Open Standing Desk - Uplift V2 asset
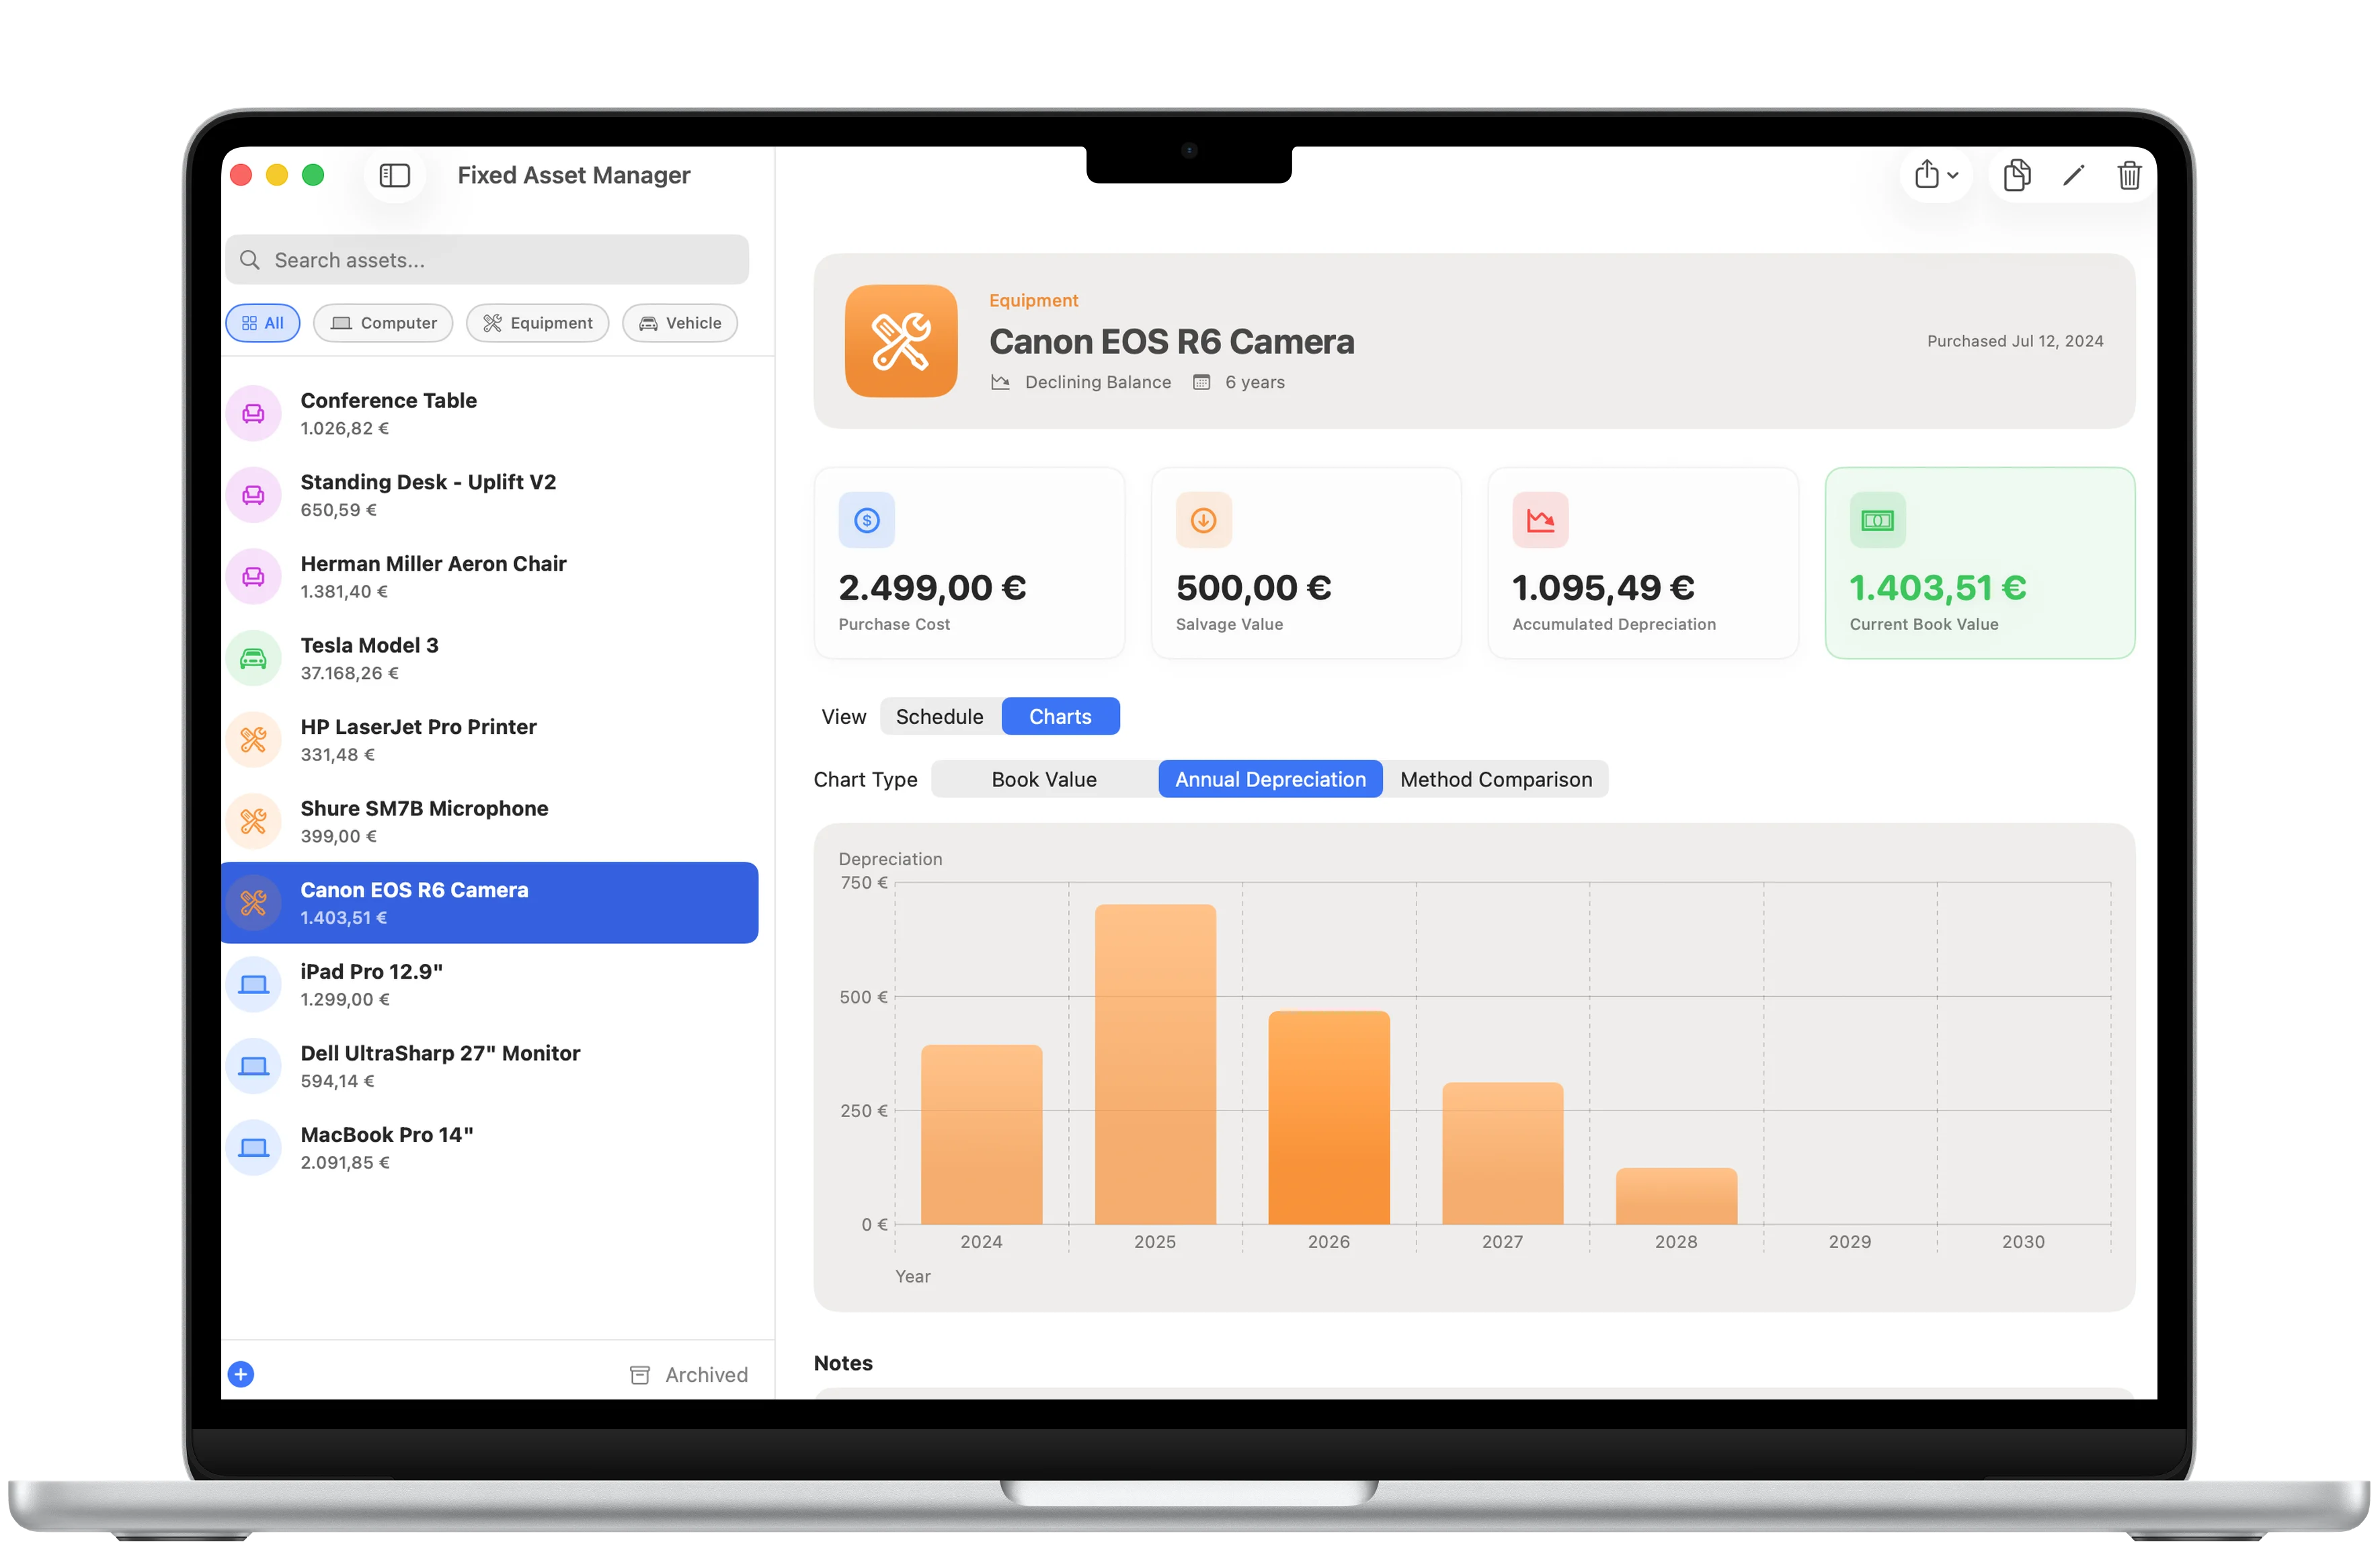 (x=490, y=495)
